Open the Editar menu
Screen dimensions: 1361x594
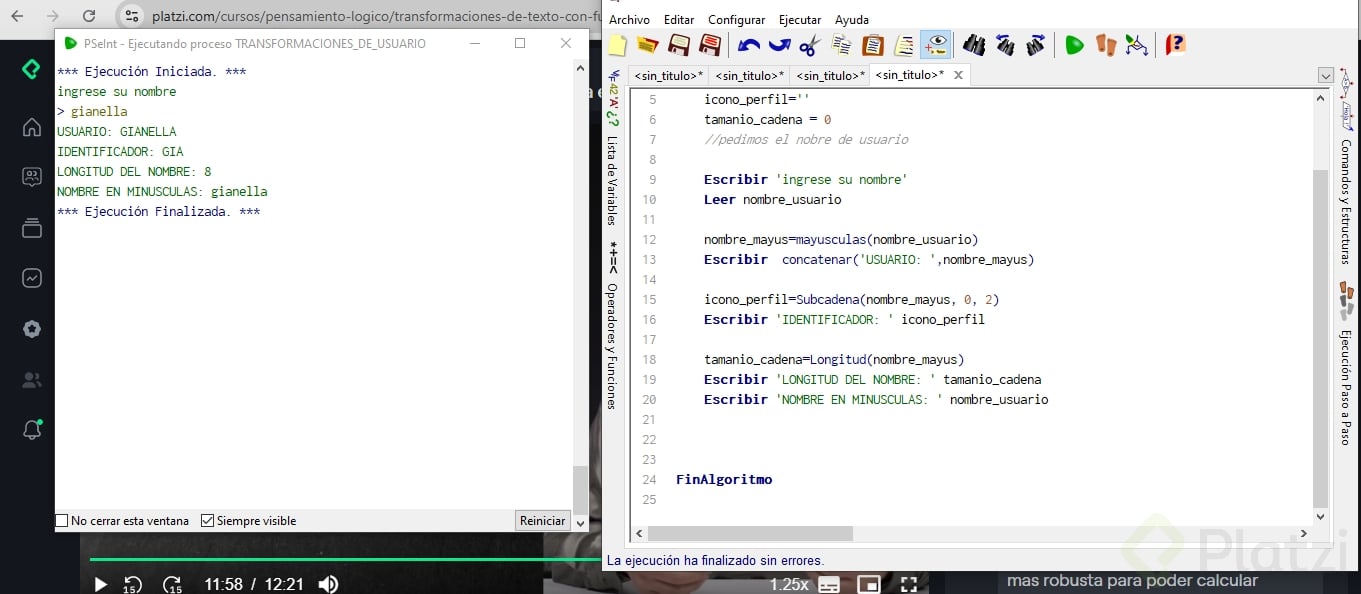tap(679, 20)
